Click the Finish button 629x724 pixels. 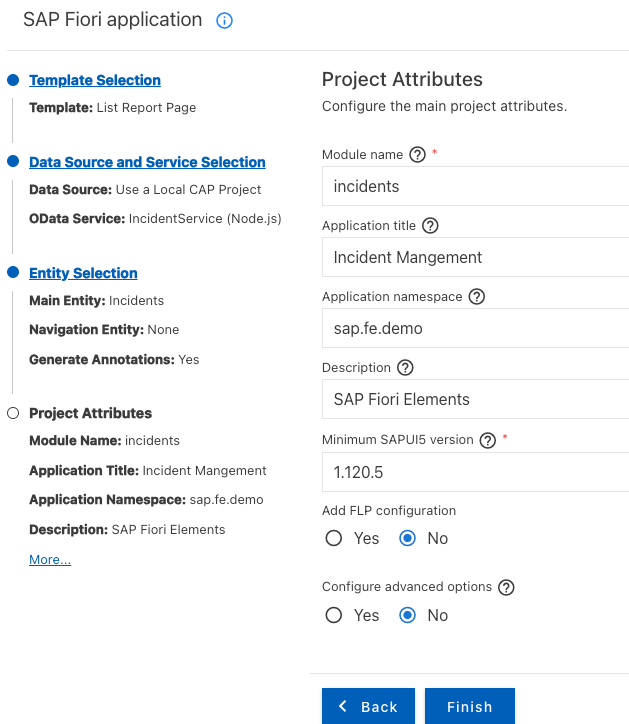tap(469, 706)
